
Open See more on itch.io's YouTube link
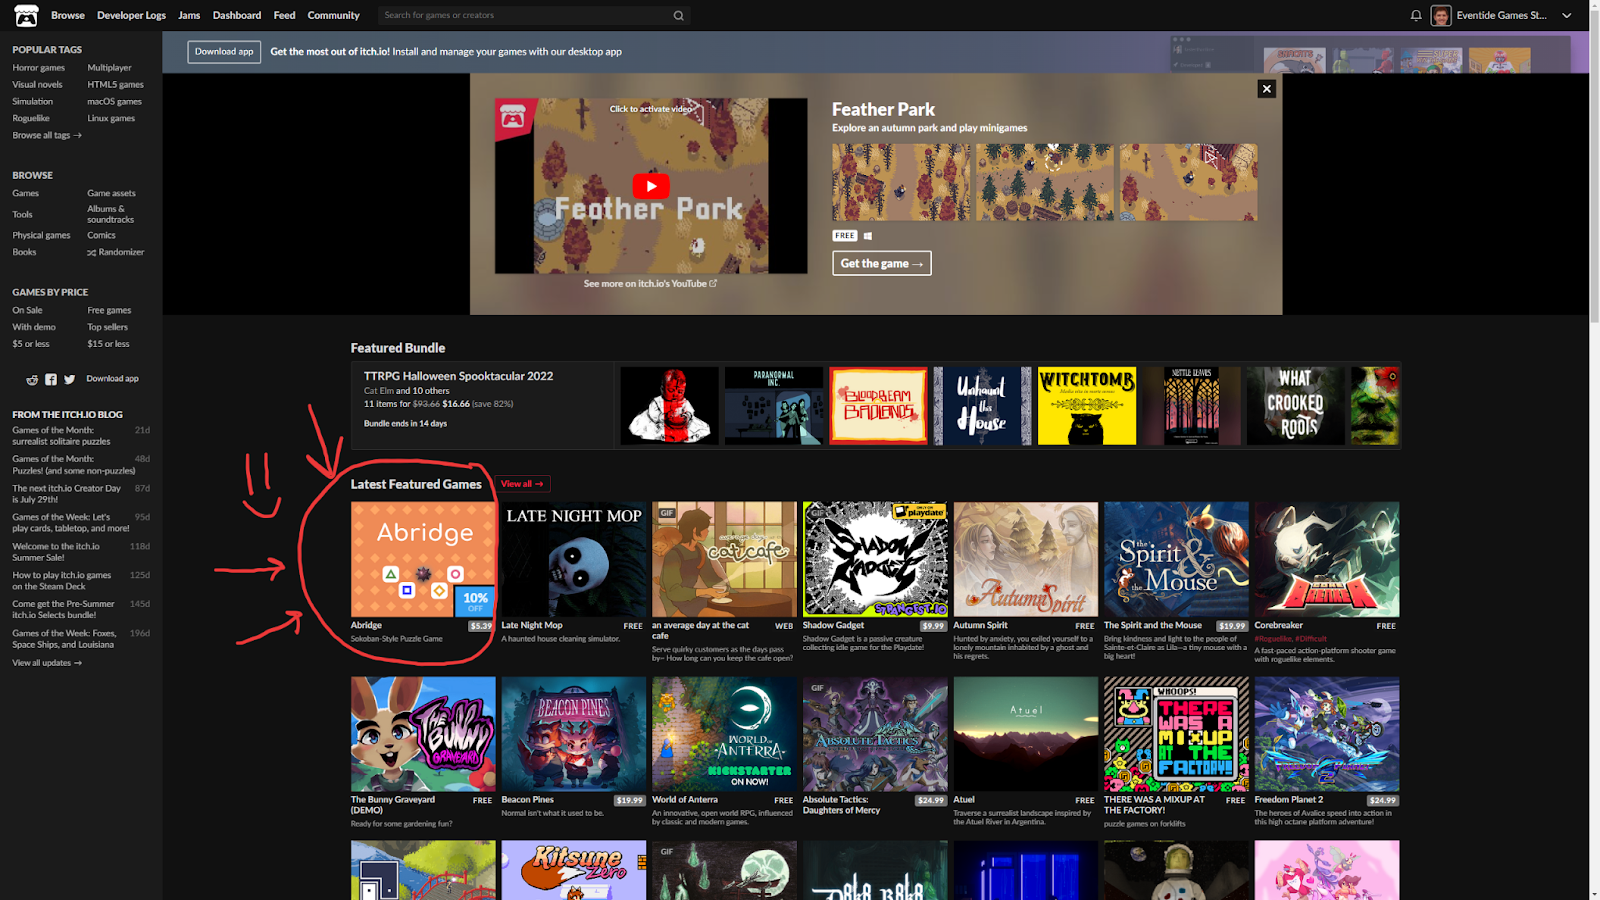coord(650,284)
